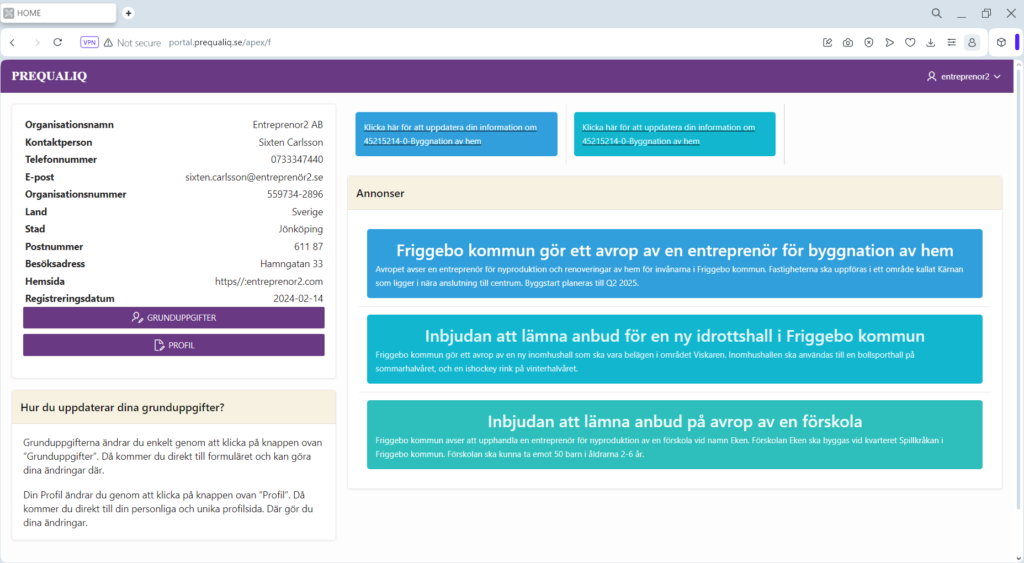Viewport: 1024px width, 563px height.
Task: Expand the entreprenor2 user menu
Action: pyautogui.click(x=964, y=76)
